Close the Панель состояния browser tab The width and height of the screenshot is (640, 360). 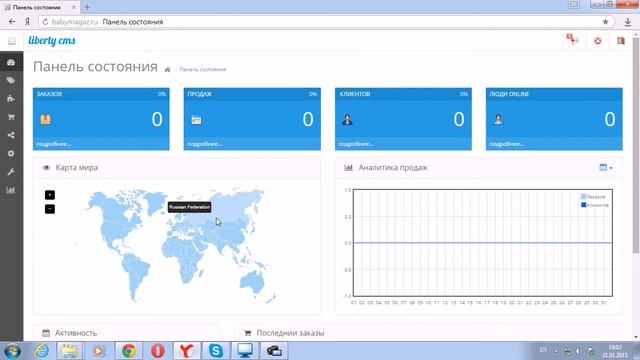pyautogui.click(x=73, y=7)
